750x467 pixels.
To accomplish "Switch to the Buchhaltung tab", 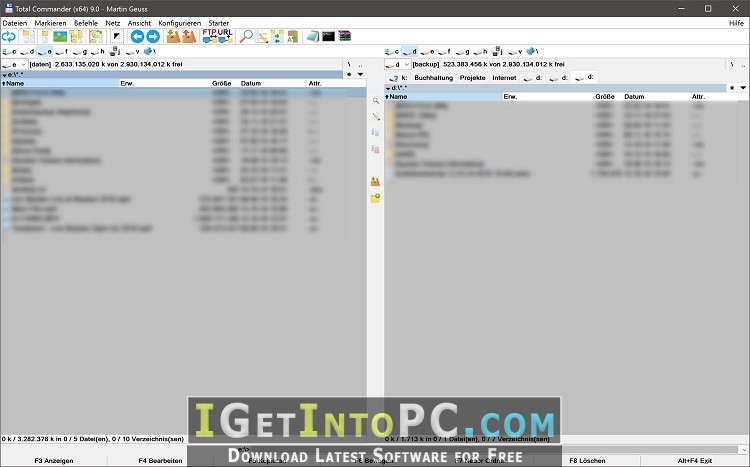I will tap(433, 78).
